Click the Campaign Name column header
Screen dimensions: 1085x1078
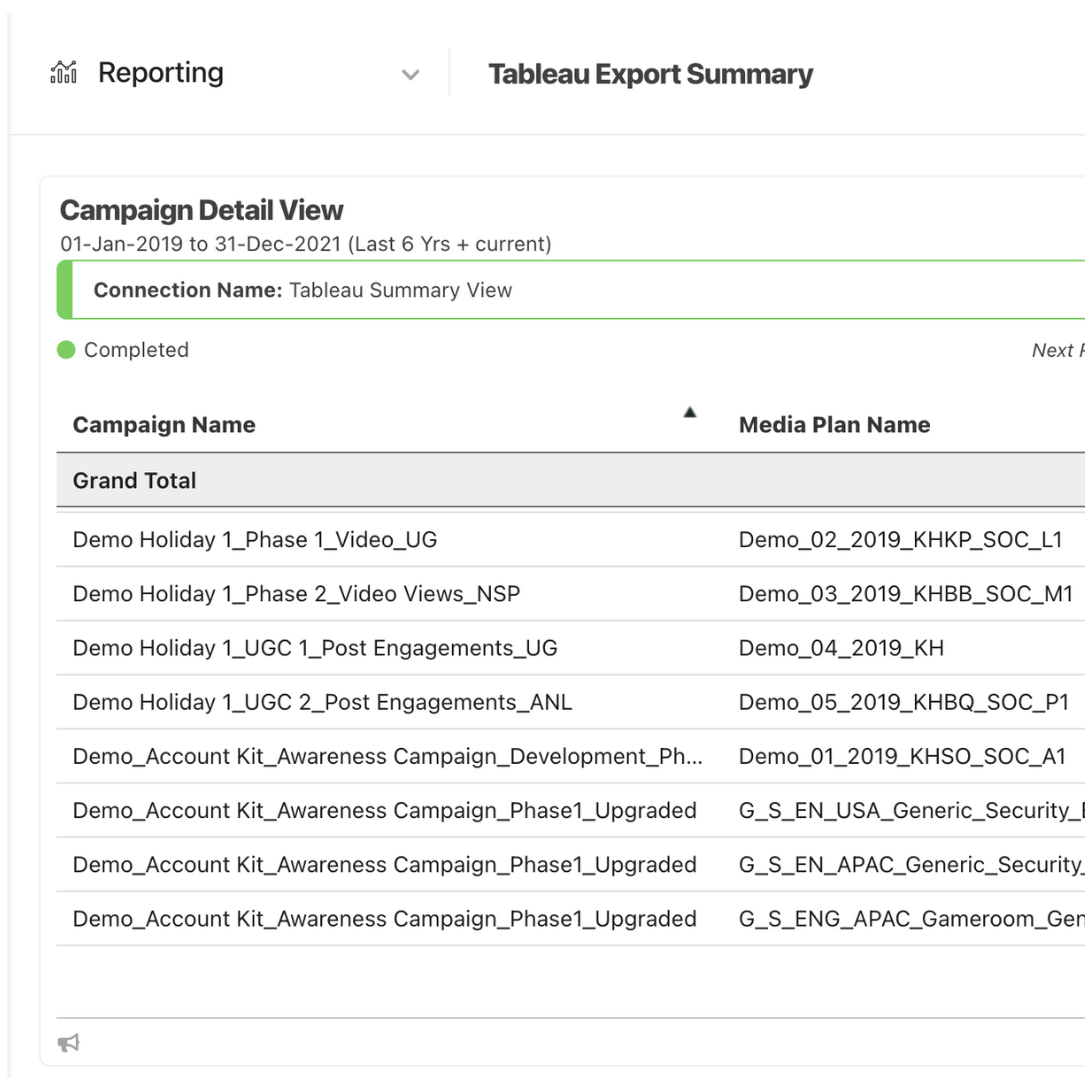[x=164, y=425]
